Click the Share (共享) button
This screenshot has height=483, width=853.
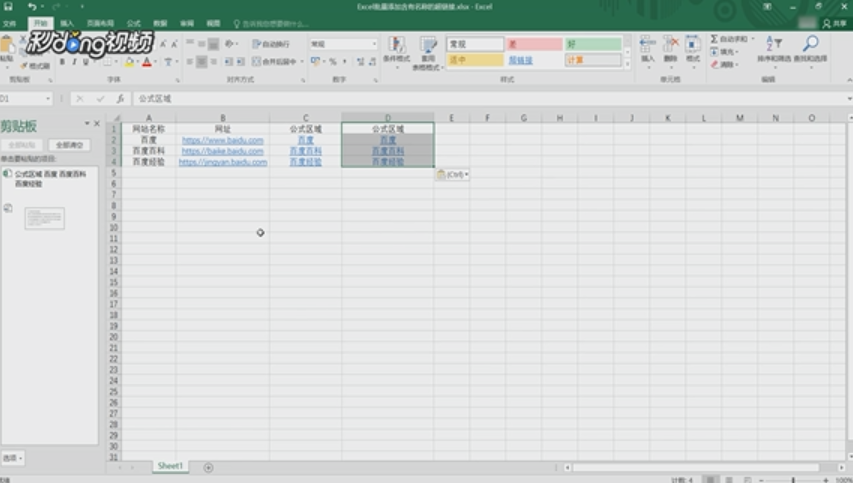tap(835, 23)
